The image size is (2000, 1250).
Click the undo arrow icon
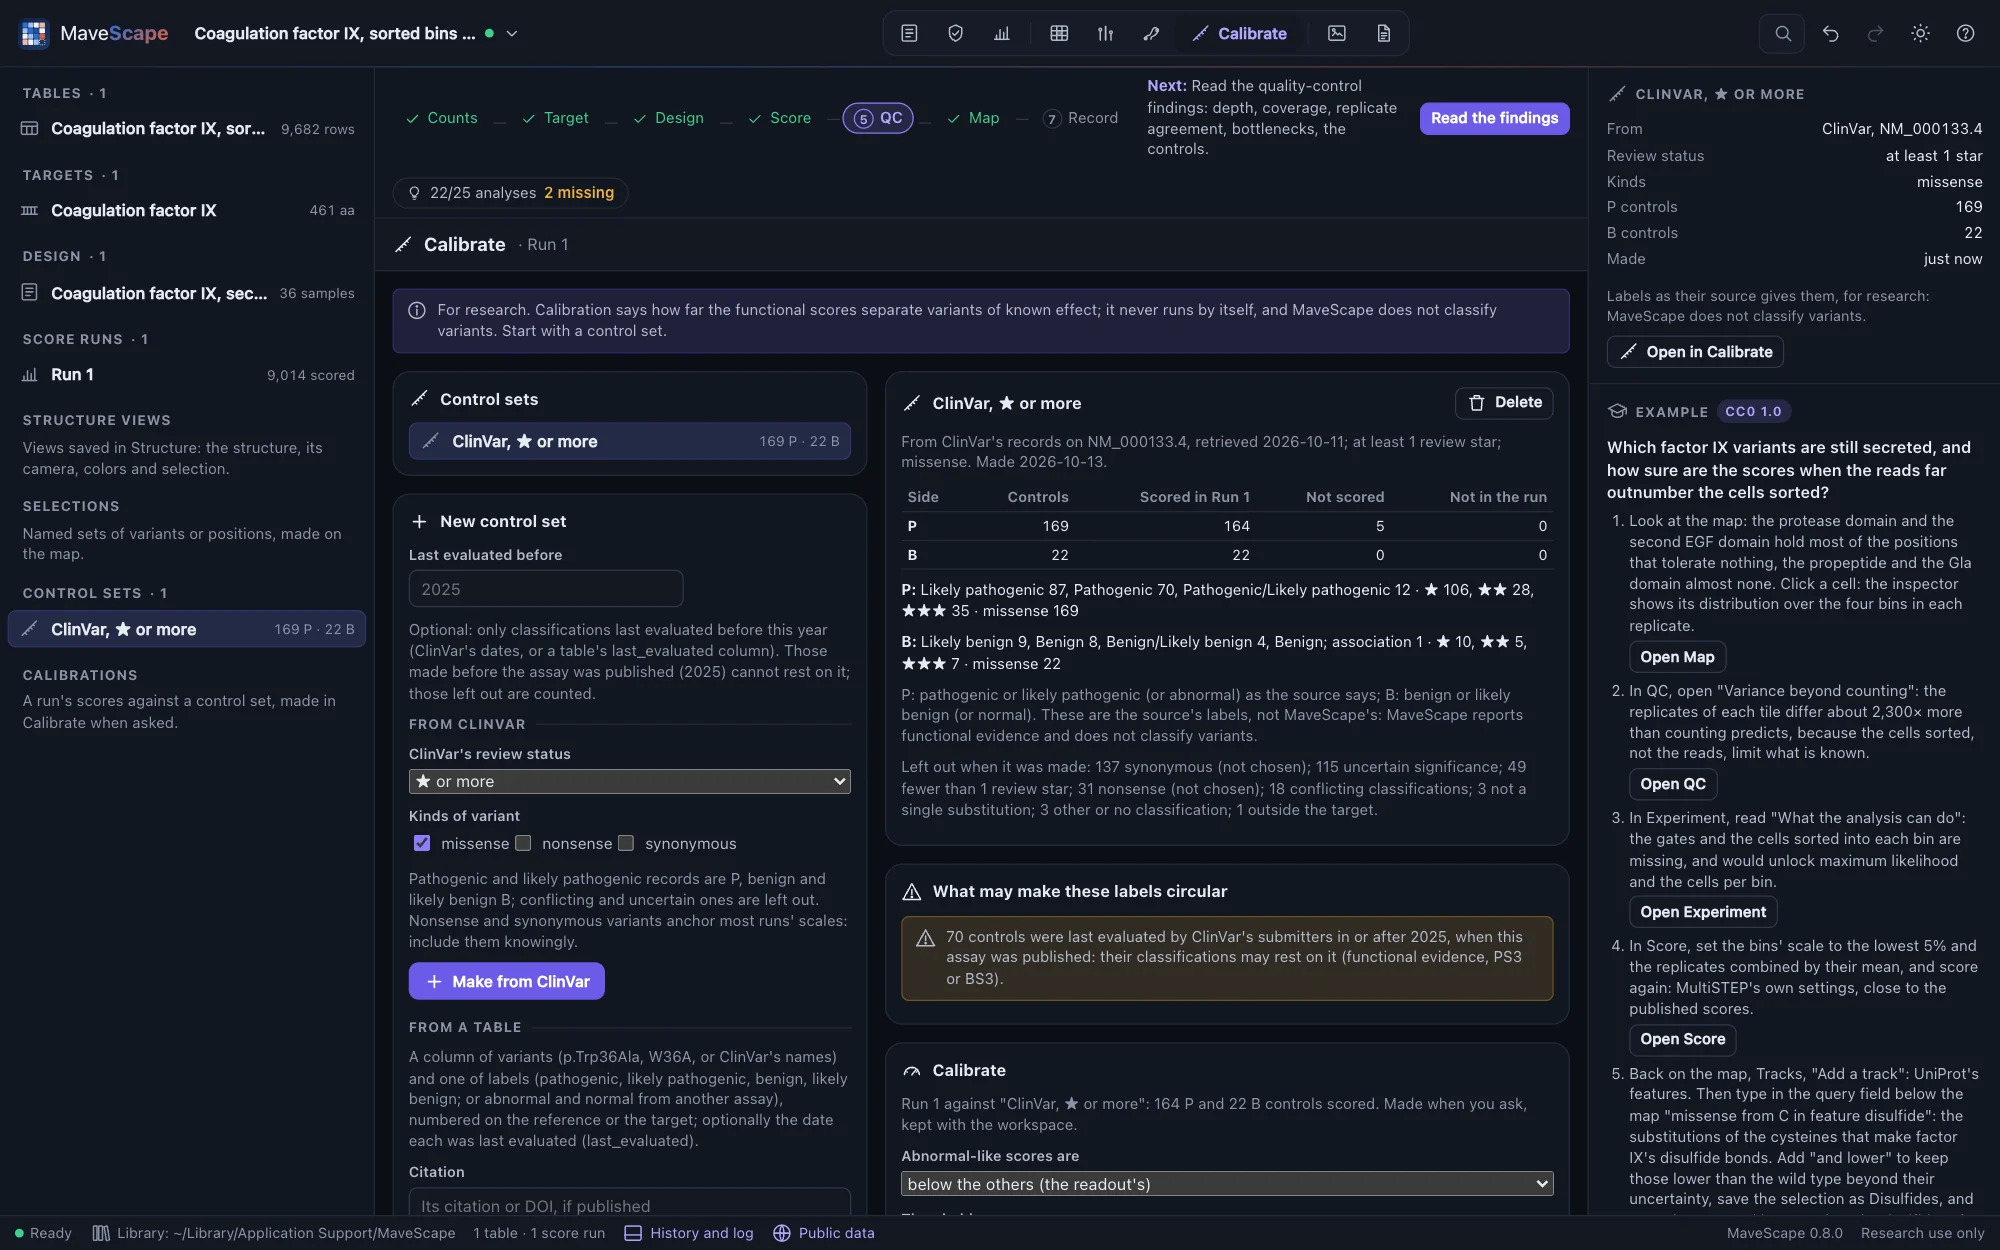pyautogui.click(x=1830, y=33)
